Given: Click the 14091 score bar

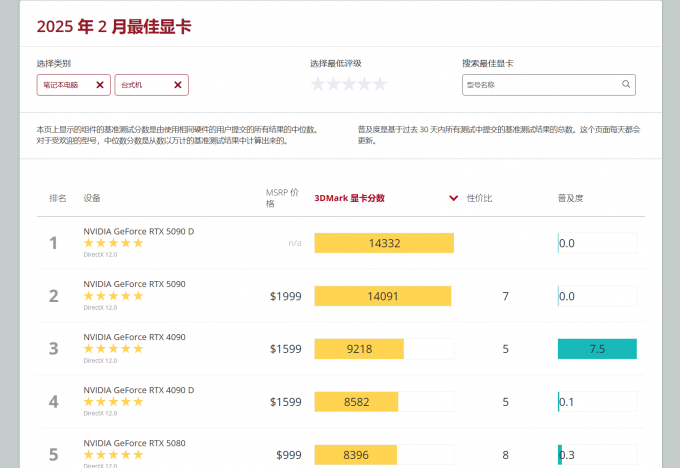Looking at the screenshot, I should (383, 296).
